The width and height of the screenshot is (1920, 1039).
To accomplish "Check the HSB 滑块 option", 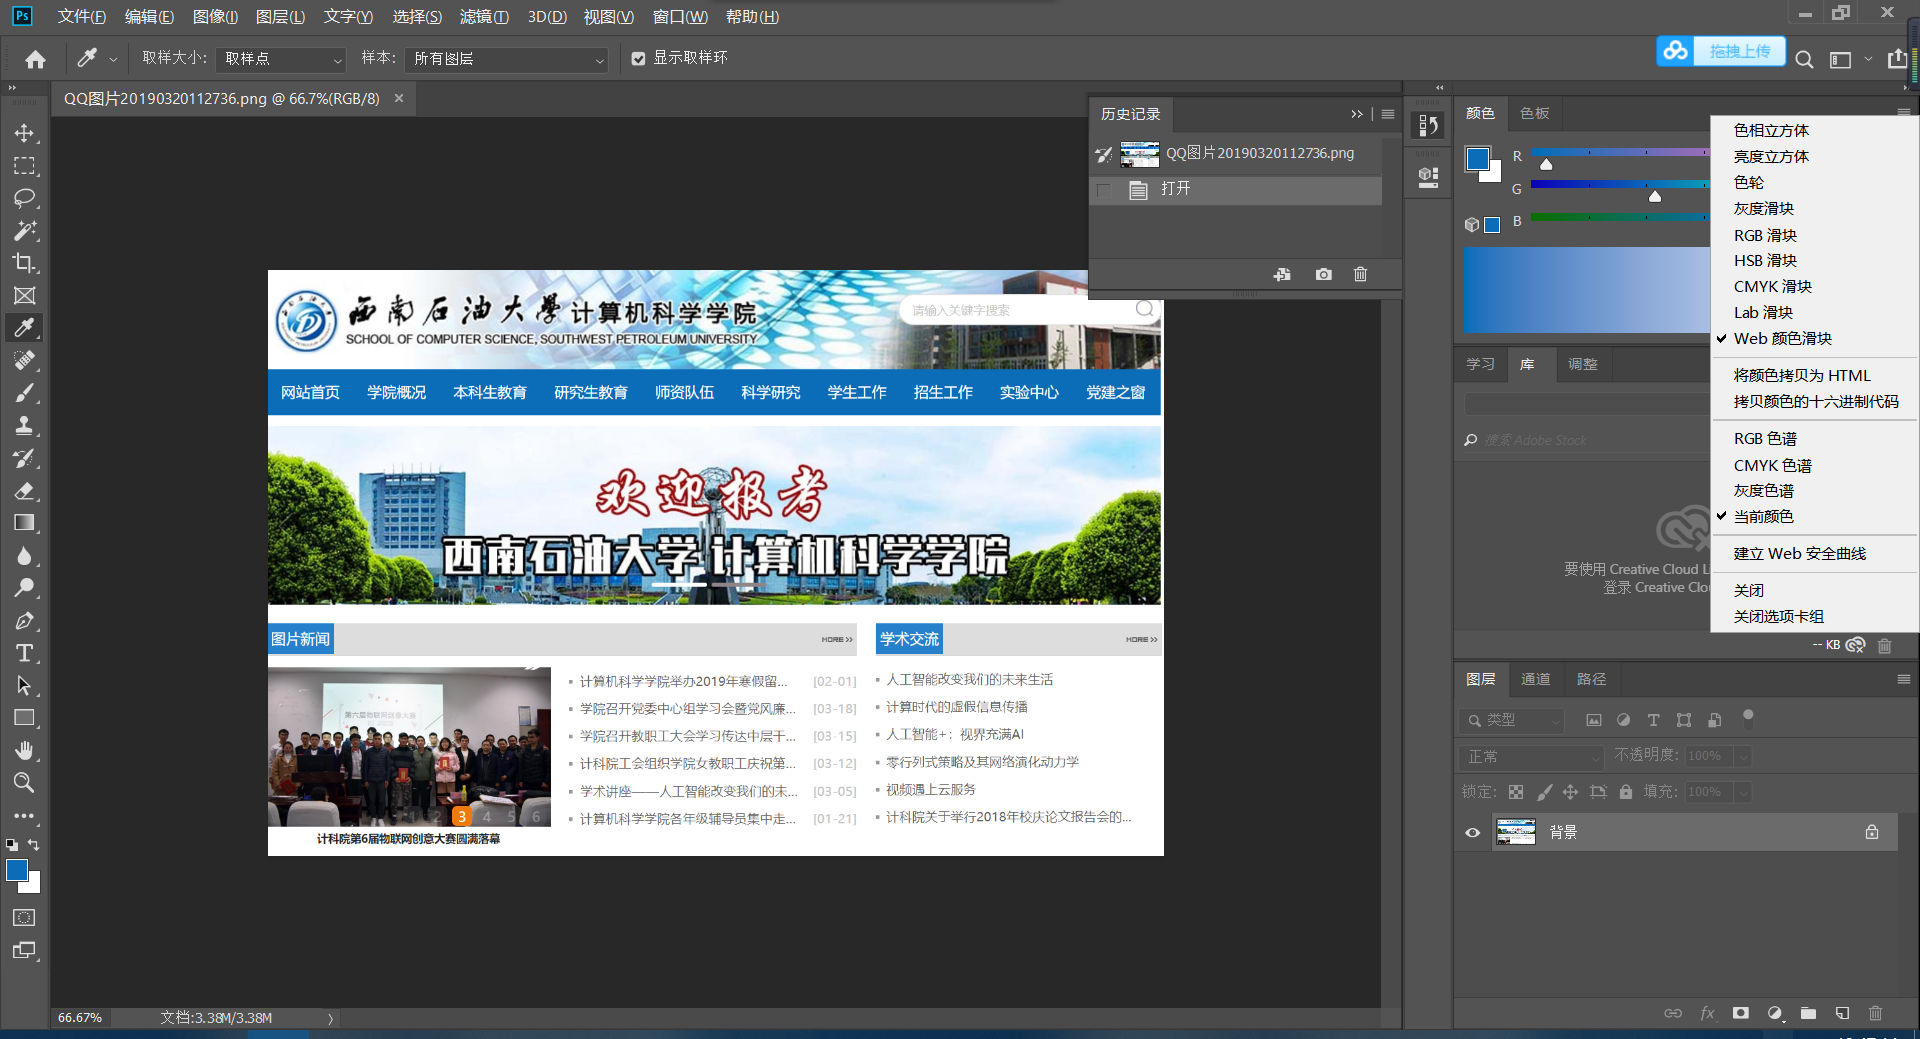I will point(1765,261).
